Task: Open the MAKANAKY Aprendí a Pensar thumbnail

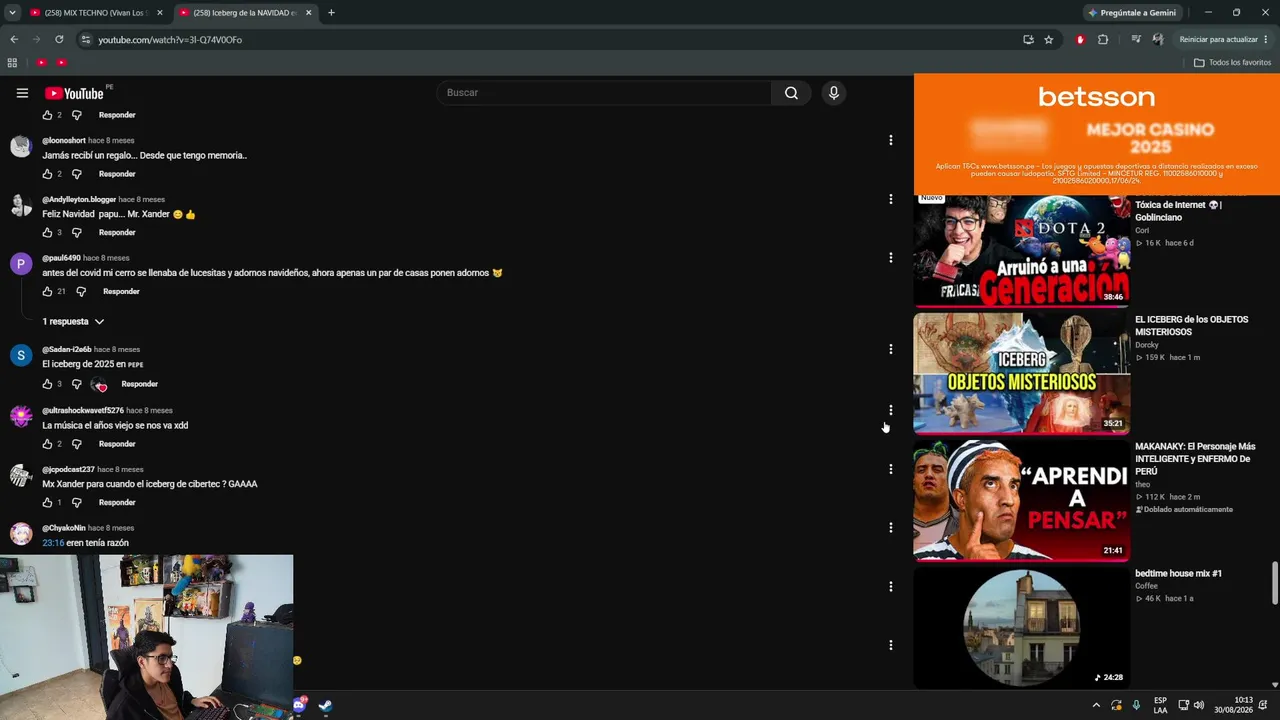Action: click(x=1021, y=501)
